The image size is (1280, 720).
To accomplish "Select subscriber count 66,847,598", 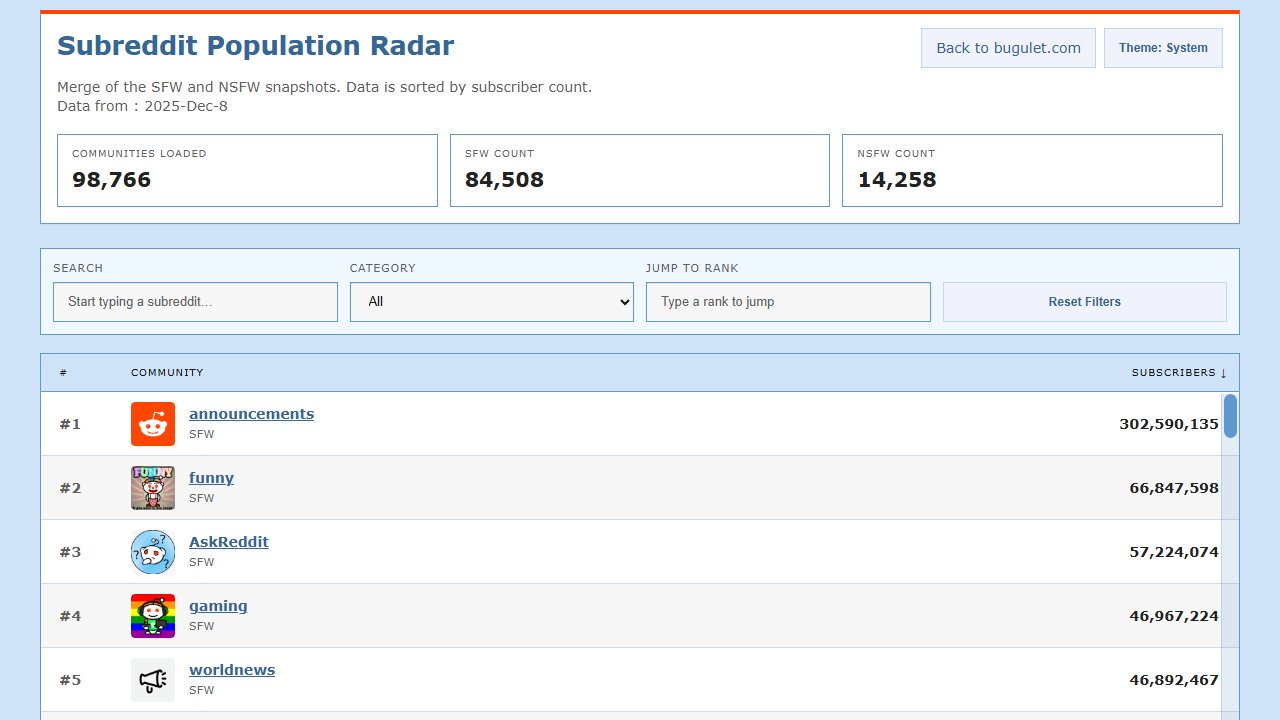I will pyautogui.click(x=1174, y=488).
